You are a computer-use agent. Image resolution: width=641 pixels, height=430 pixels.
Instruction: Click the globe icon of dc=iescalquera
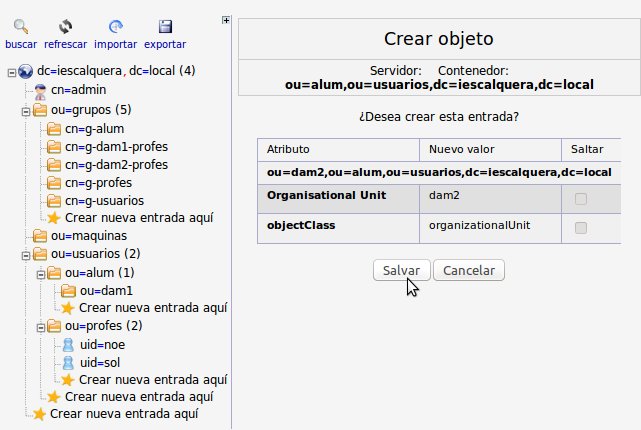point(25,72)
